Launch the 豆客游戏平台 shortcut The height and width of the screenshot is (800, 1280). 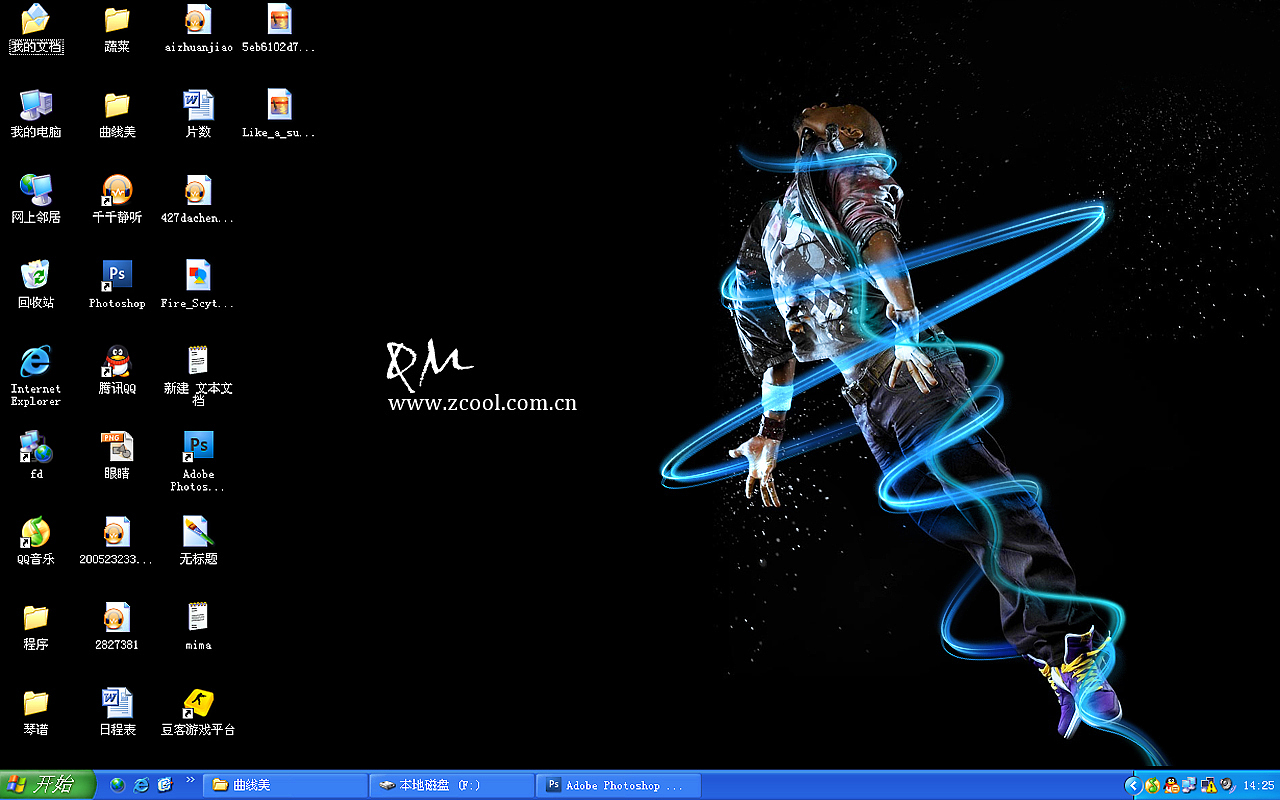(198, 712)
